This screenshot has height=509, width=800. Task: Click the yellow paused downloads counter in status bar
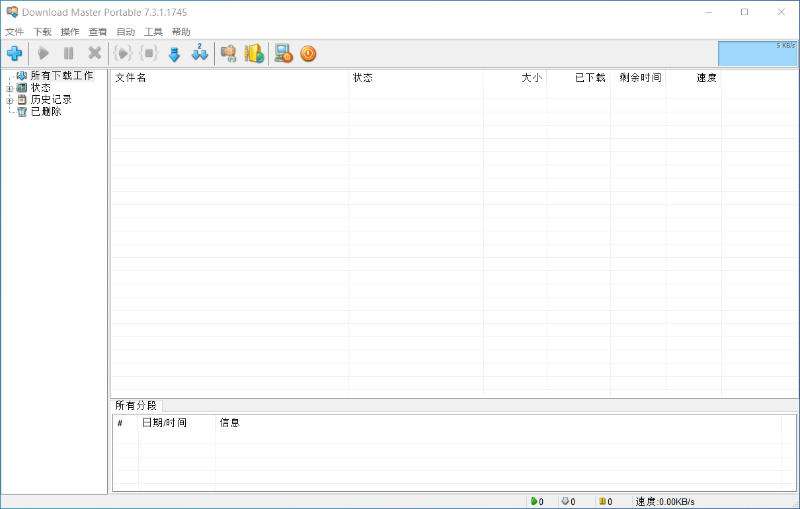606,501
